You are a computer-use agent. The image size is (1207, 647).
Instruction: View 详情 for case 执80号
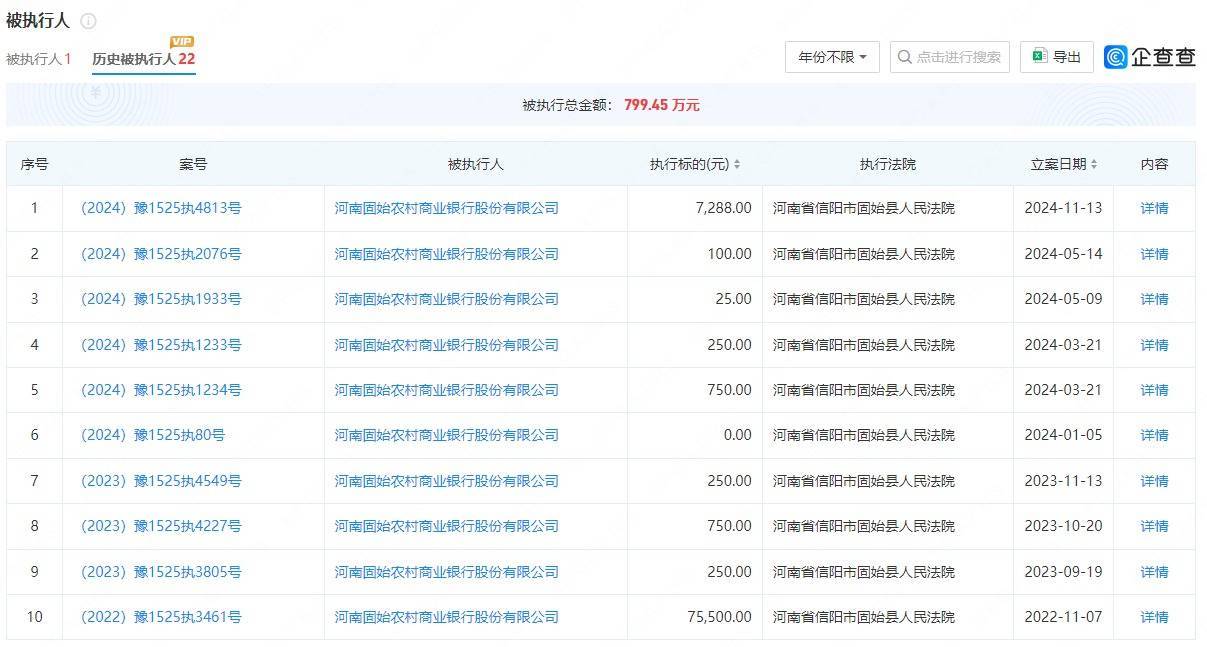(x=1154, y=435)
